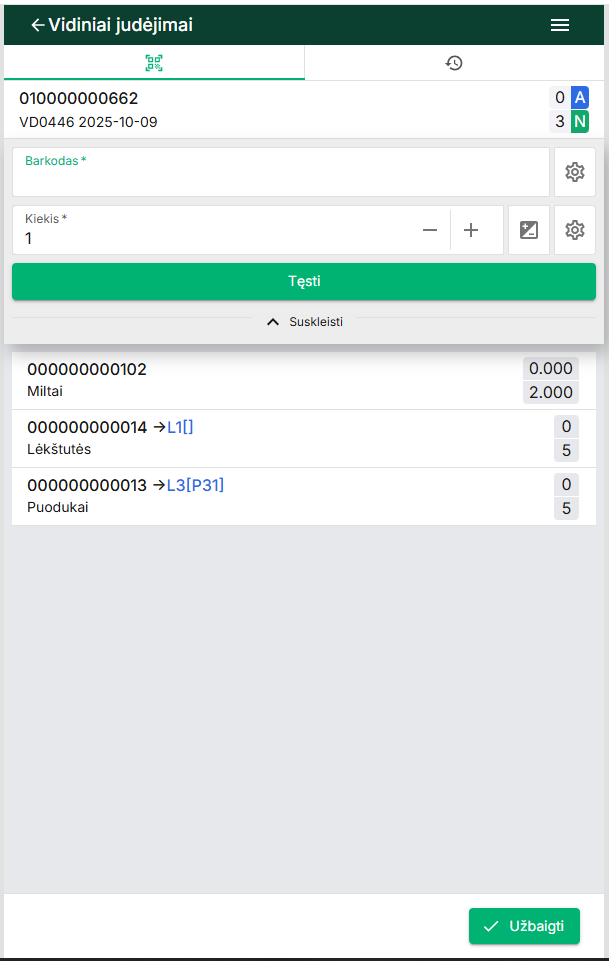
Task: Increase quantity with plus button
Action: pyautogui.click(x=471, y=230)
